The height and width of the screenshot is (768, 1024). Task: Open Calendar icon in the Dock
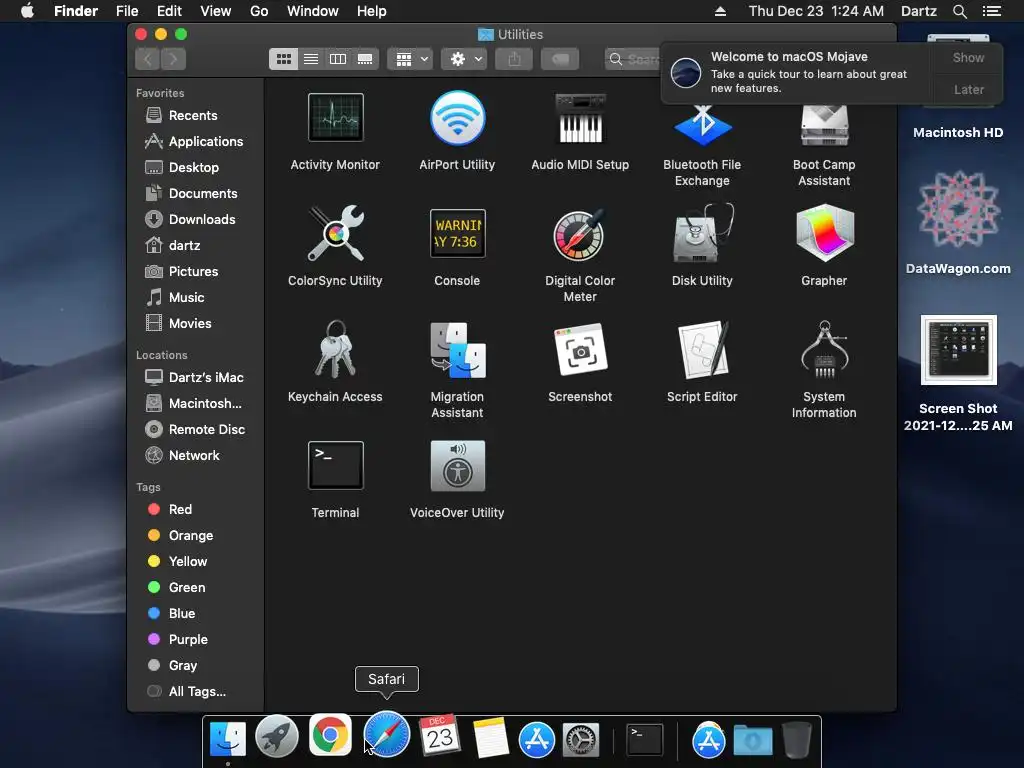point(440,736)
